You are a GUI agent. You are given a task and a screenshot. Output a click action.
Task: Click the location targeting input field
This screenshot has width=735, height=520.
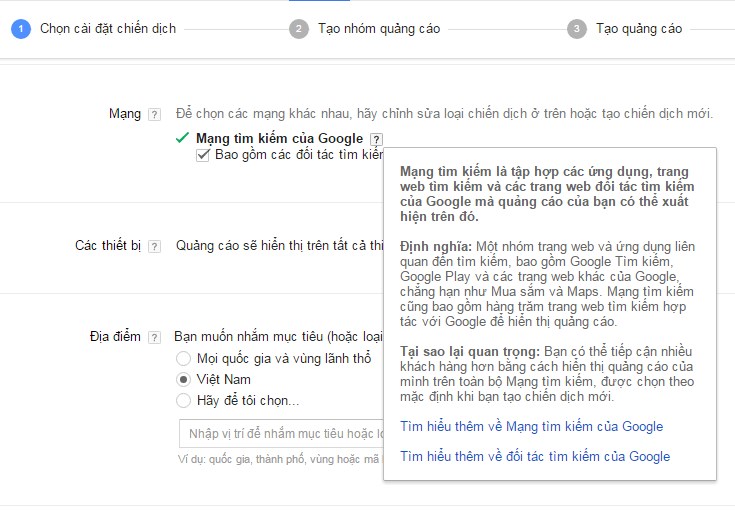pos(281,434)
